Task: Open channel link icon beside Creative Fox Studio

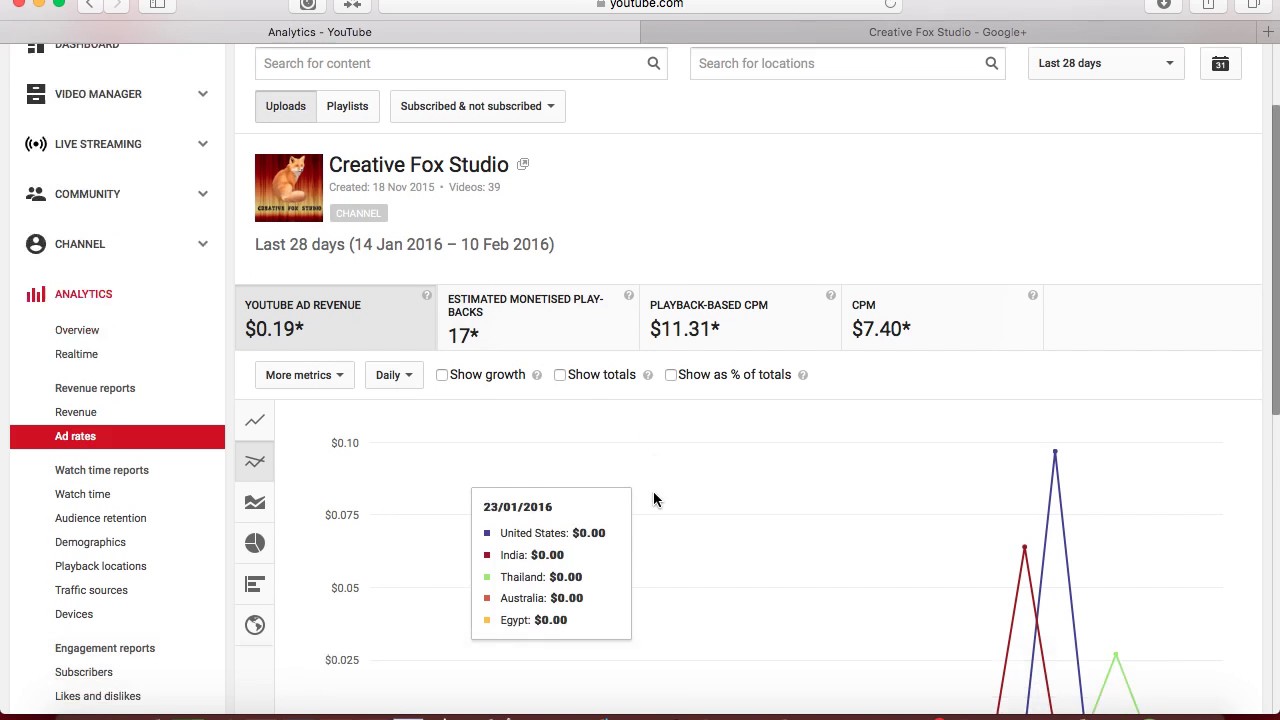Action: [522, 164]
